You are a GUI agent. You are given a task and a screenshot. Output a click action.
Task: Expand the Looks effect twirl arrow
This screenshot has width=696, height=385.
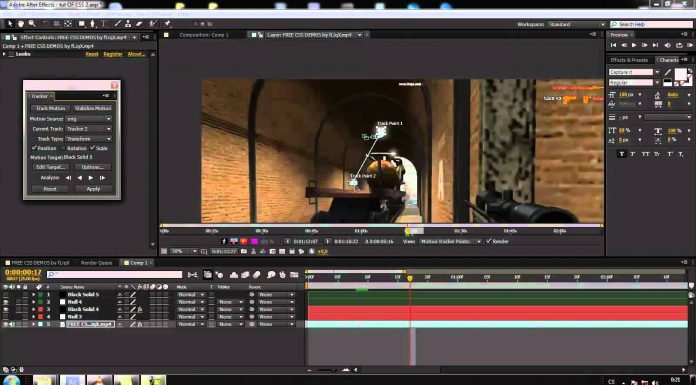coord(4,54)
